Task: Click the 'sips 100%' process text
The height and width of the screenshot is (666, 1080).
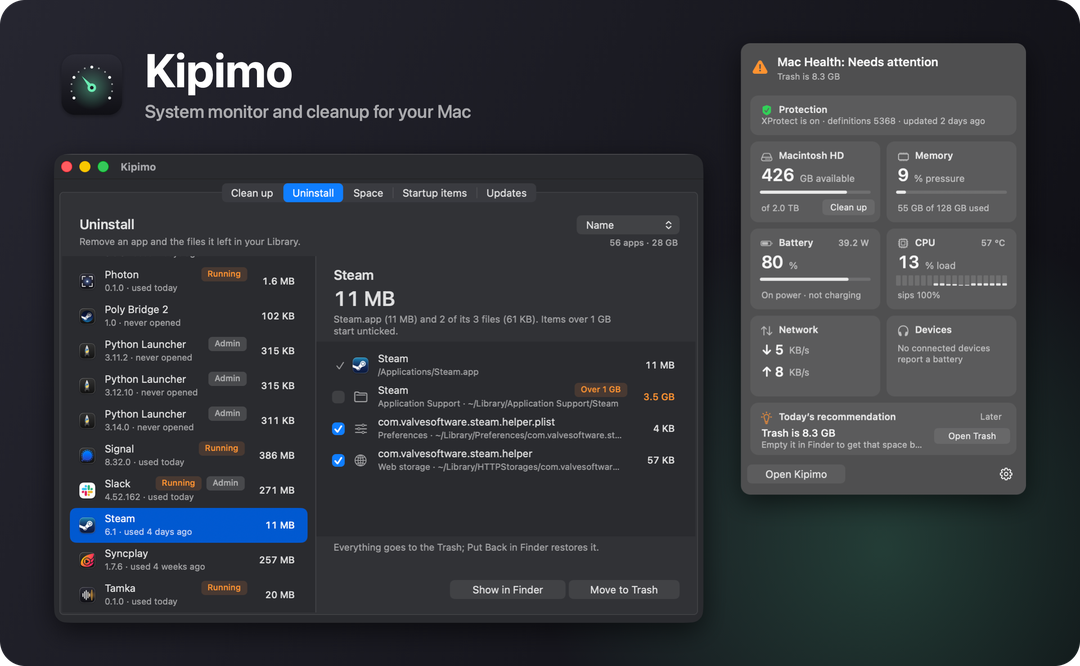Action: tap(918, 295)
